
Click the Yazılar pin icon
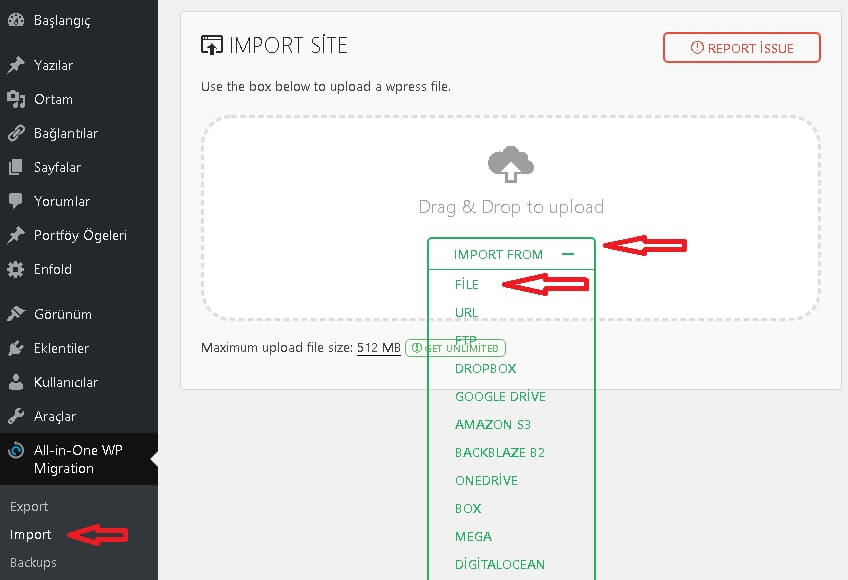click(16, 65)
